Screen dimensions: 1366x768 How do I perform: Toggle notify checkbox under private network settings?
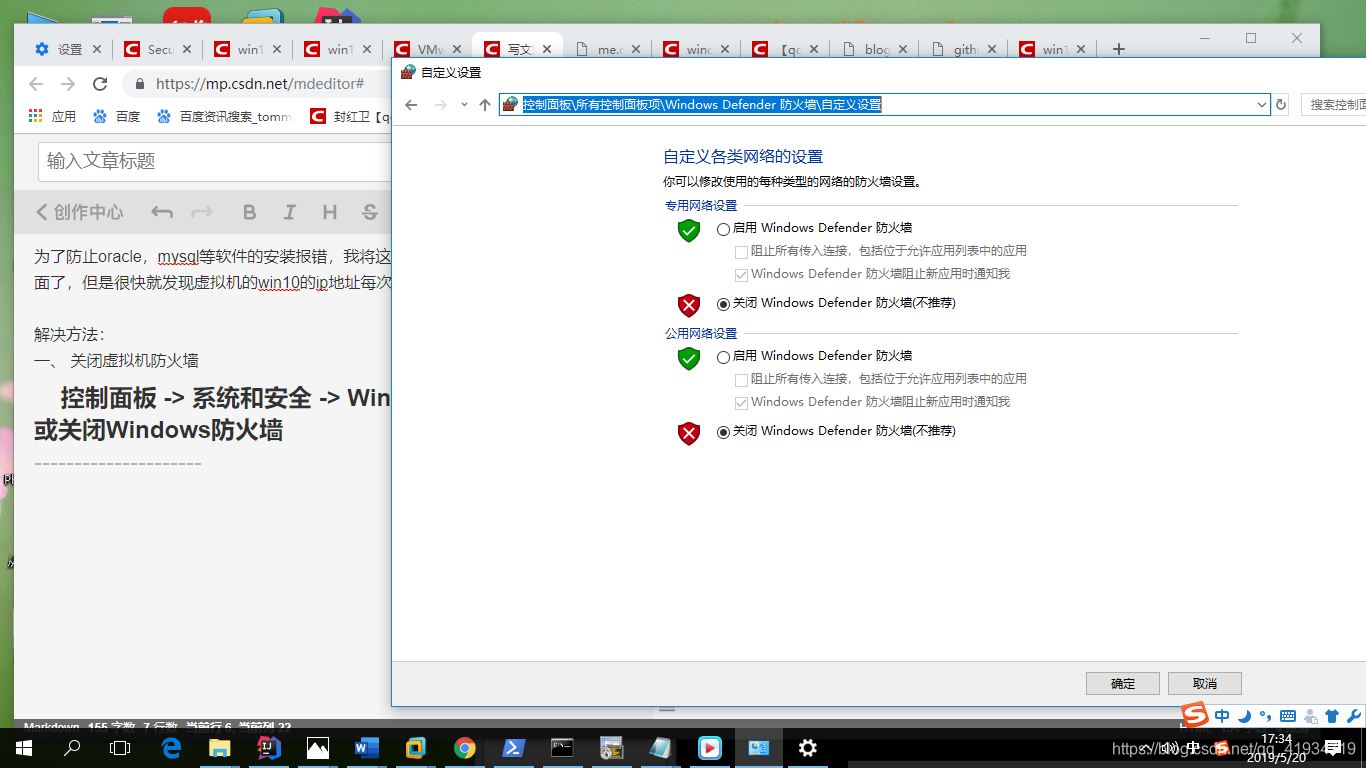pyautogui.click(x=741, y=275)
